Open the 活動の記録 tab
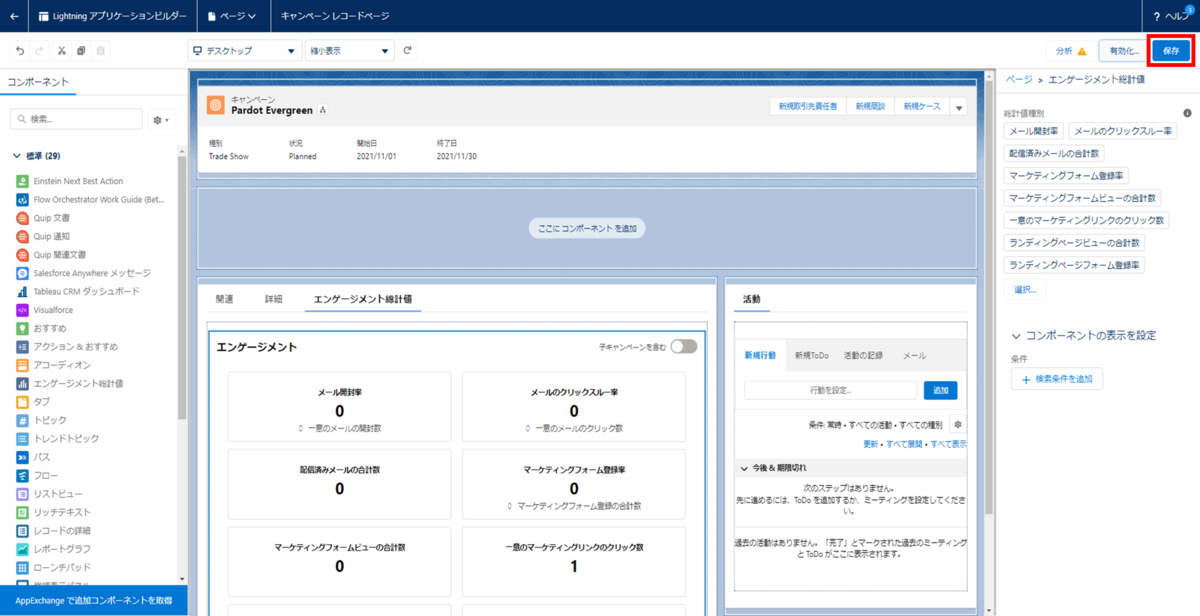Image resolution: width=1200 pixels, height=616 pixels. (x=863, y=356)
